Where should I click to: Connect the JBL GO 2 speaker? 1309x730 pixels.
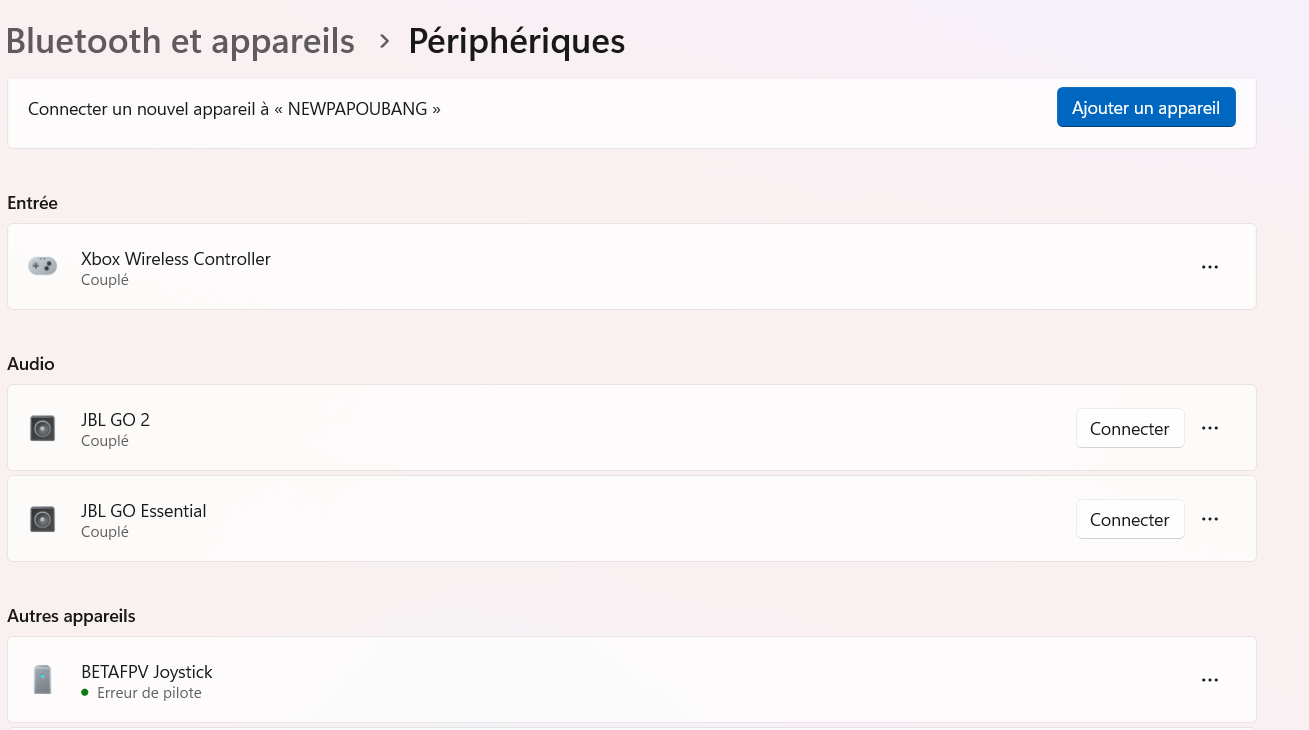click(x=1129, y=428)
